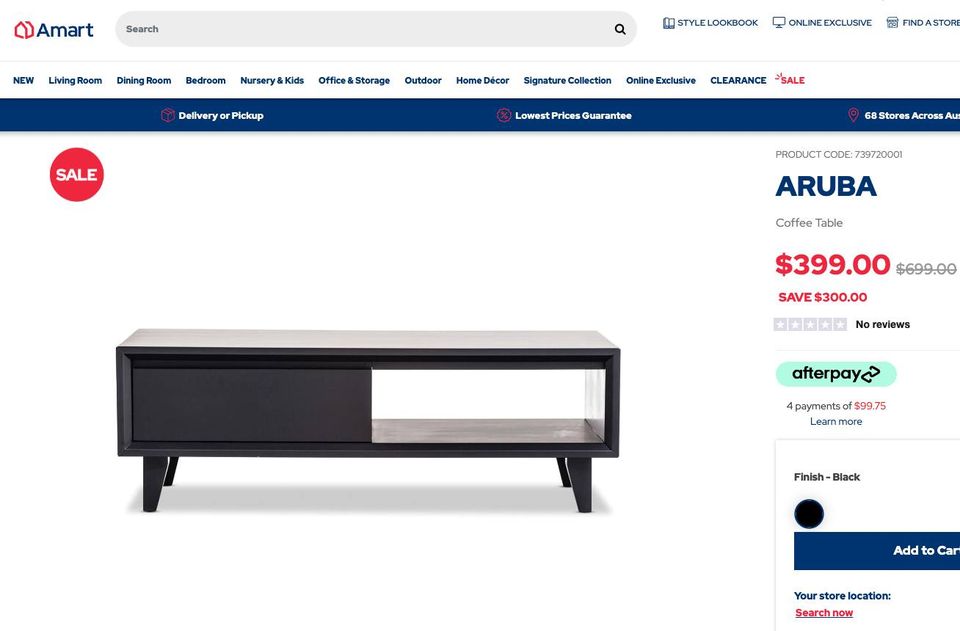Click the red SALE badge
The width and height of the screenshot is (960, 631).
[77, 174]
